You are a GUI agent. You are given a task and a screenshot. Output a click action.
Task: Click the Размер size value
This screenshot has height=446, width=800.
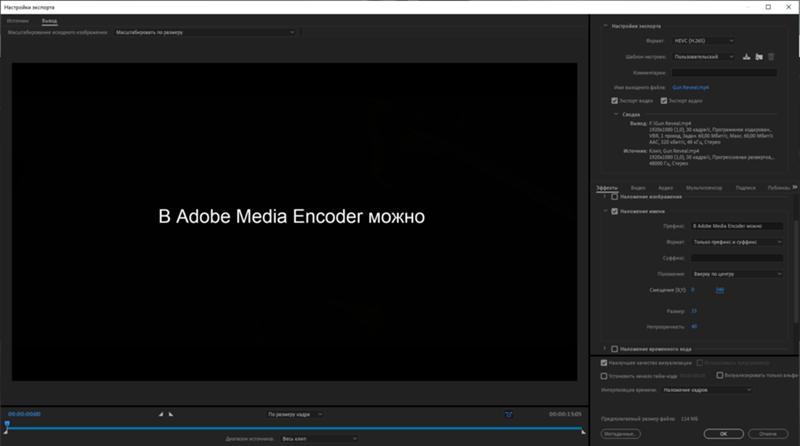pyautogui.click(x=694, y=311)
